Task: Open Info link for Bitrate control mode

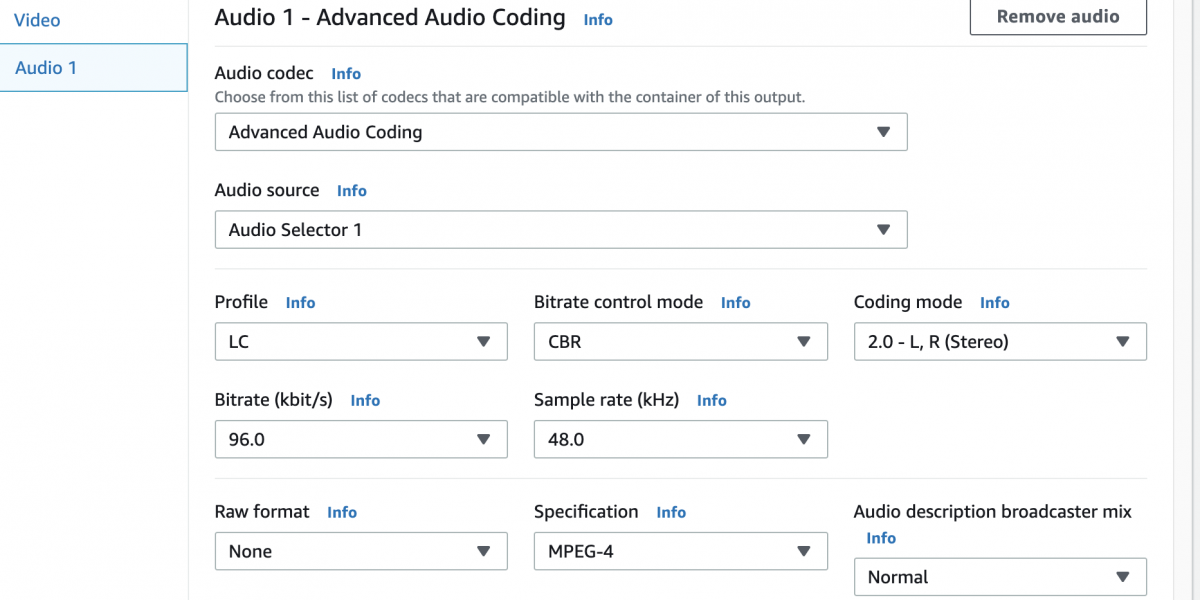Action: [735, 303]
